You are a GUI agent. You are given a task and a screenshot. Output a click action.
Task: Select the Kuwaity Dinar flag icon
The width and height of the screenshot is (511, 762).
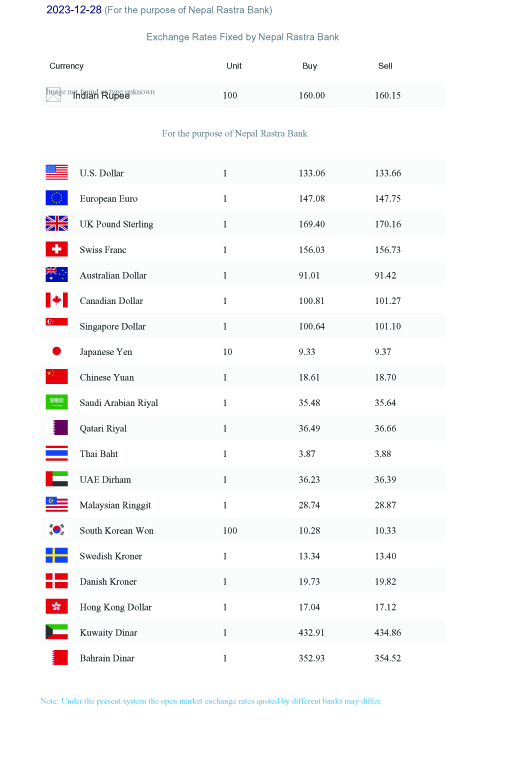click(x=57, y=632)
